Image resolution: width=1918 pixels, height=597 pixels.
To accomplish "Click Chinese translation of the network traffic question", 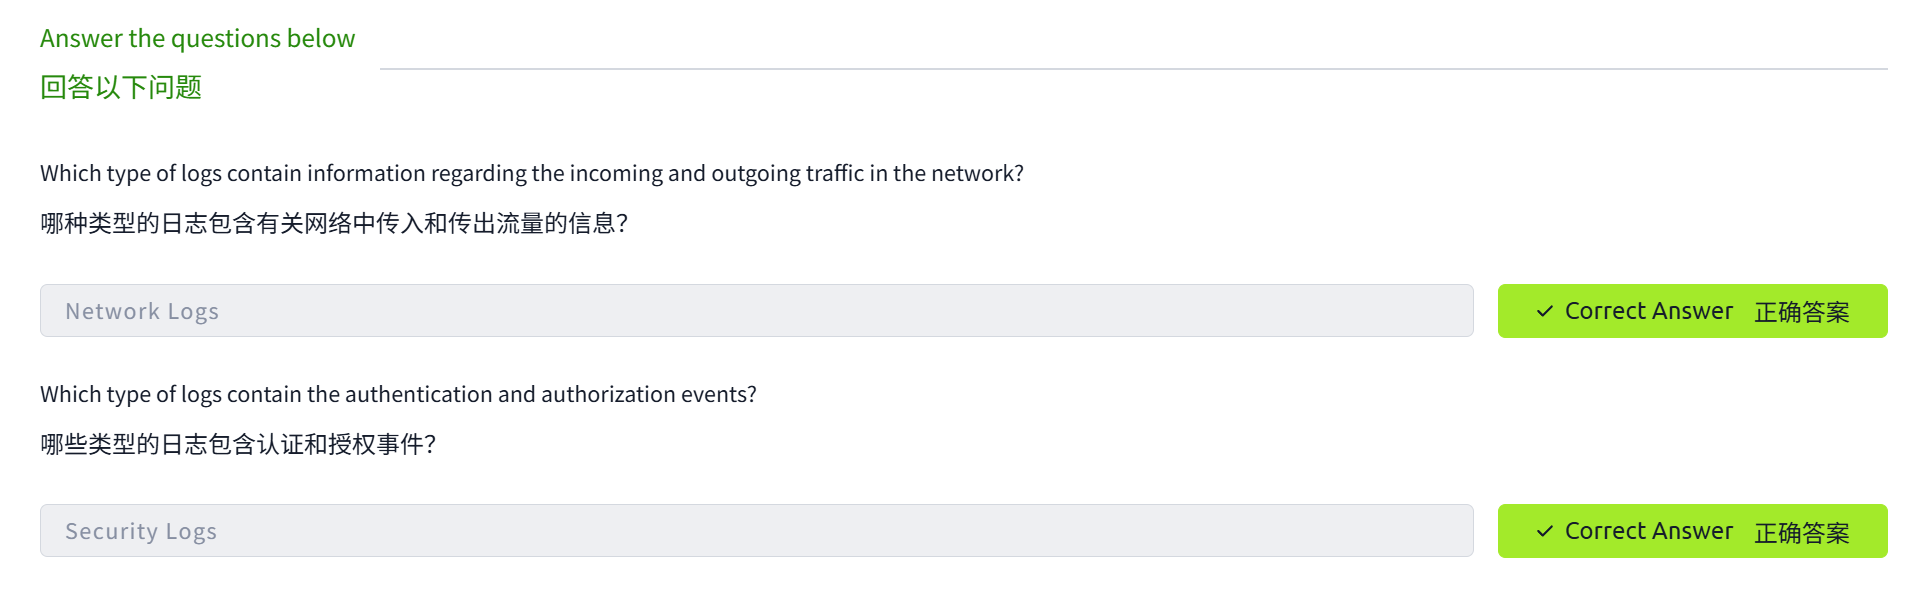I will click(334, 223).
